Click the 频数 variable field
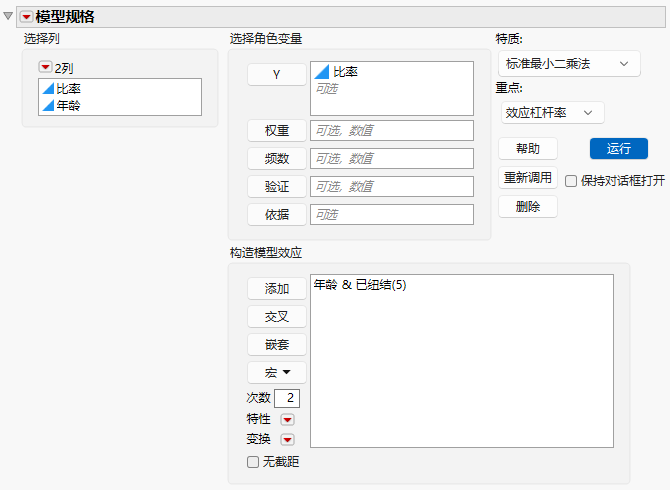 click(392, 159)
